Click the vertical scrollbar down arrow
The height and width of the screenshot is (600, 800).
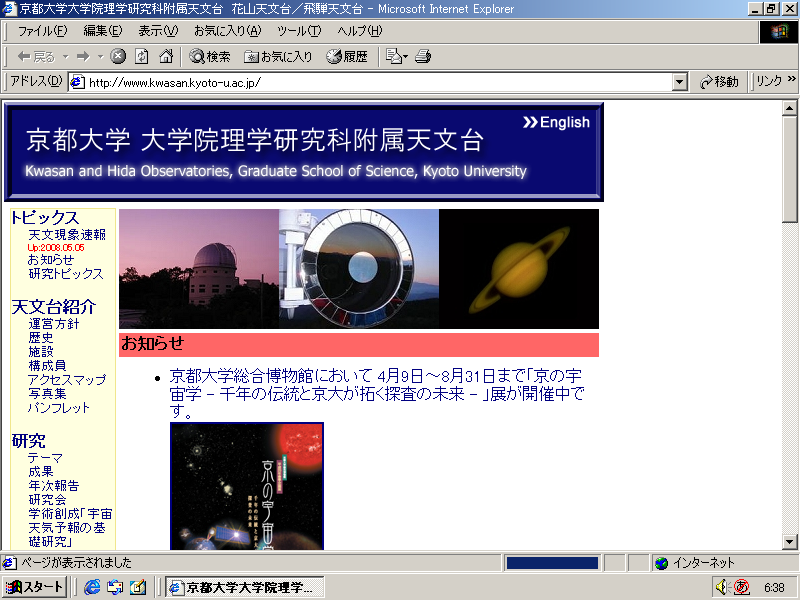[789, 542]
